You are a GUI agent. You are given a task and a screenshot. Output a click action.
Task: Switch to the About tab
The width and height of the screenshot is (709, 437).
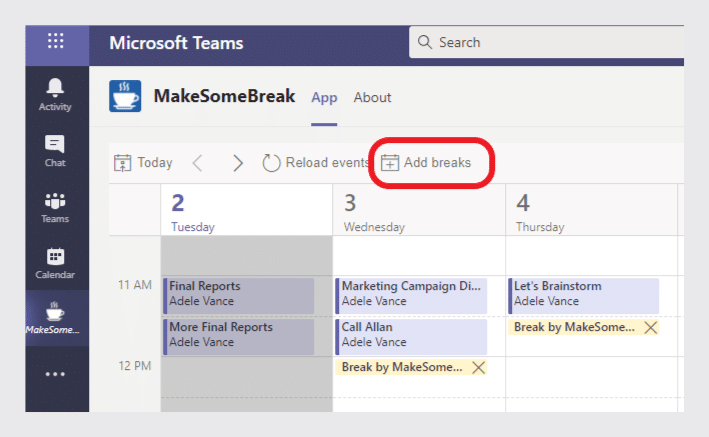[372, 97]
